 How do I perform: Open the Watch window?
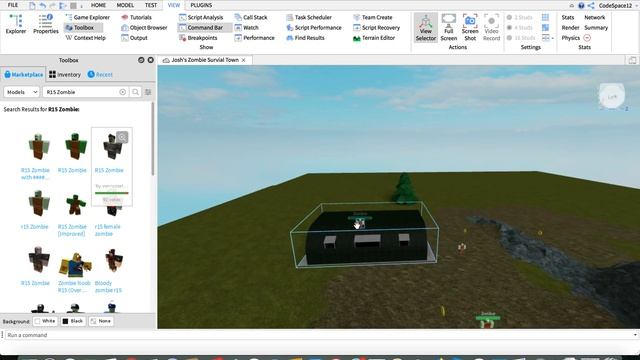tap(247, 27)
